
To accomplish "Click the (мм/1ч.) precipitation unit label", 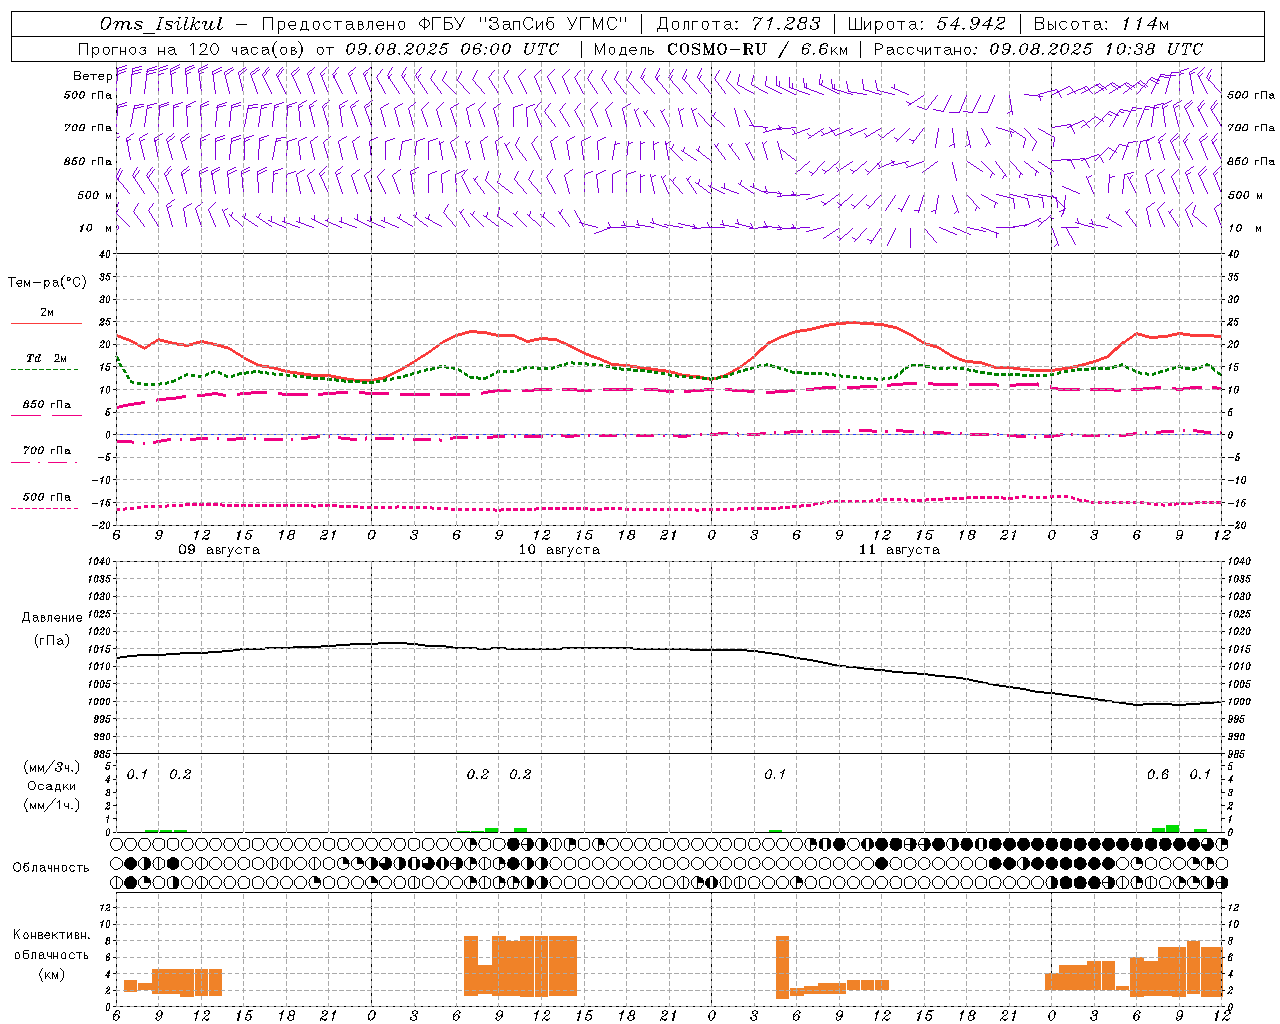I will [x=51, y=805].
